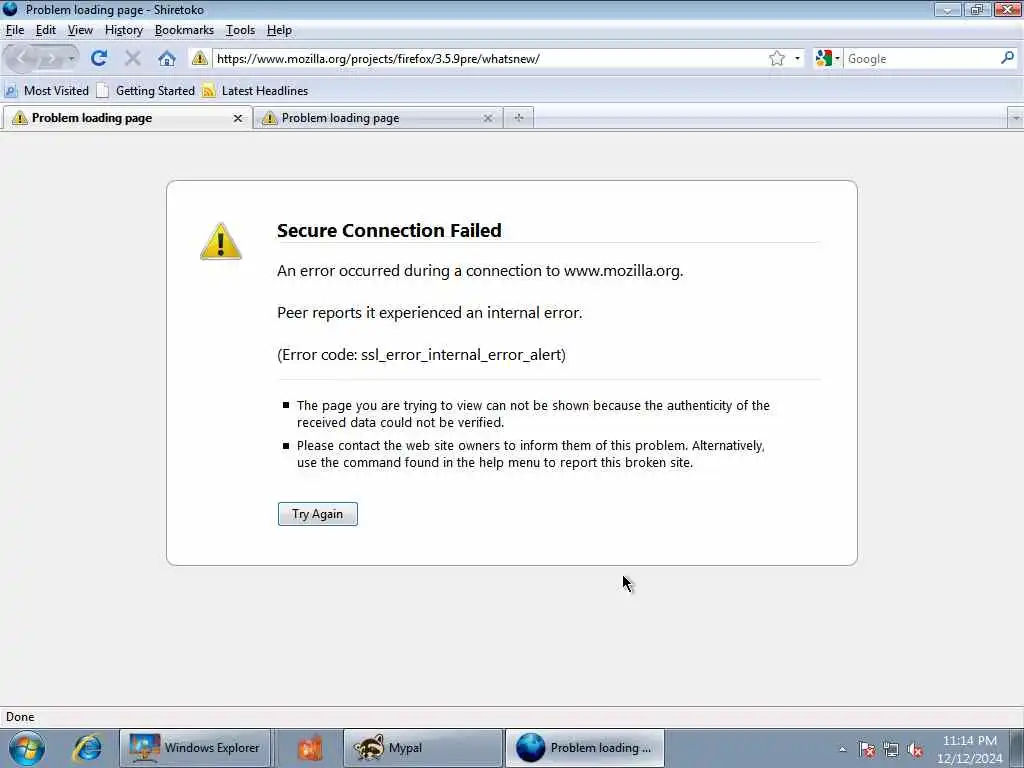Open the Tools menu
Image resolution: width=1024 pixels, height=768 pixels.
pyautogui.click(x=240, y=30)
